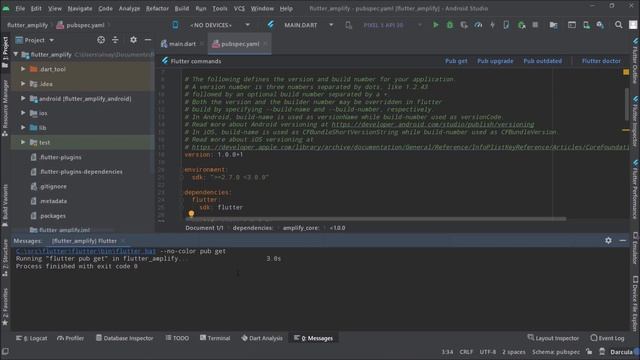
Task: Hide the Messages panel minus icon
Action: click(622, 240)
